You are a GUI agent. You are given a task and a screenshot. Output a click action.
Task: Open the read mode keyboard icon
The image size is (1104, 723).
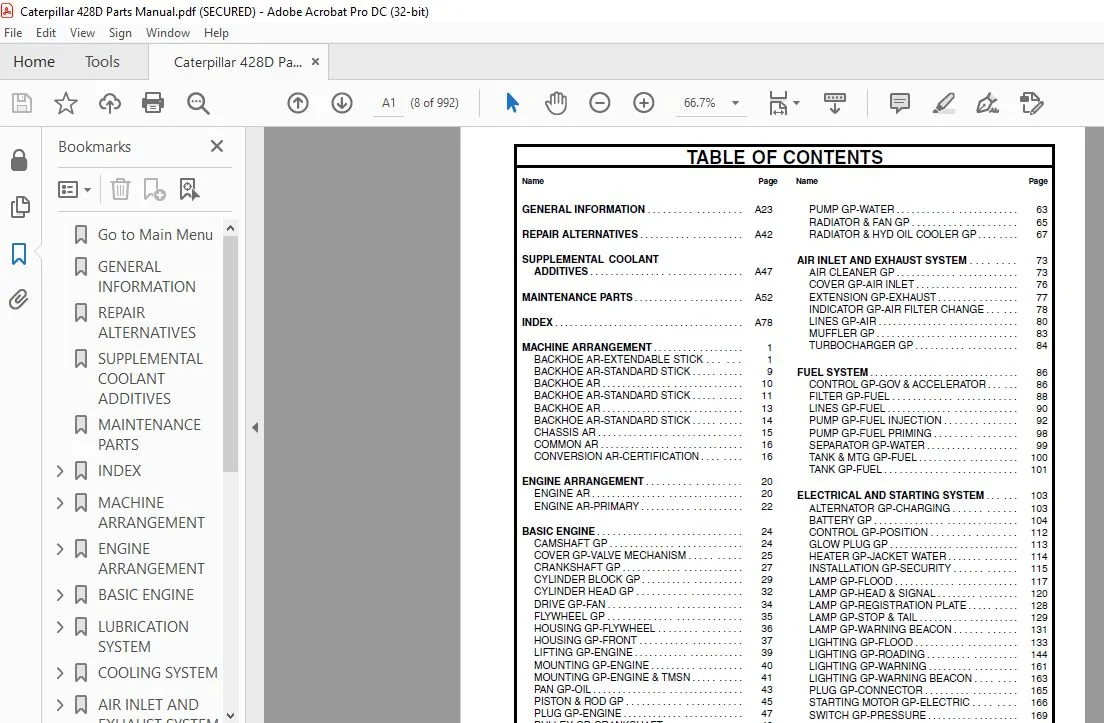[835, 103]
